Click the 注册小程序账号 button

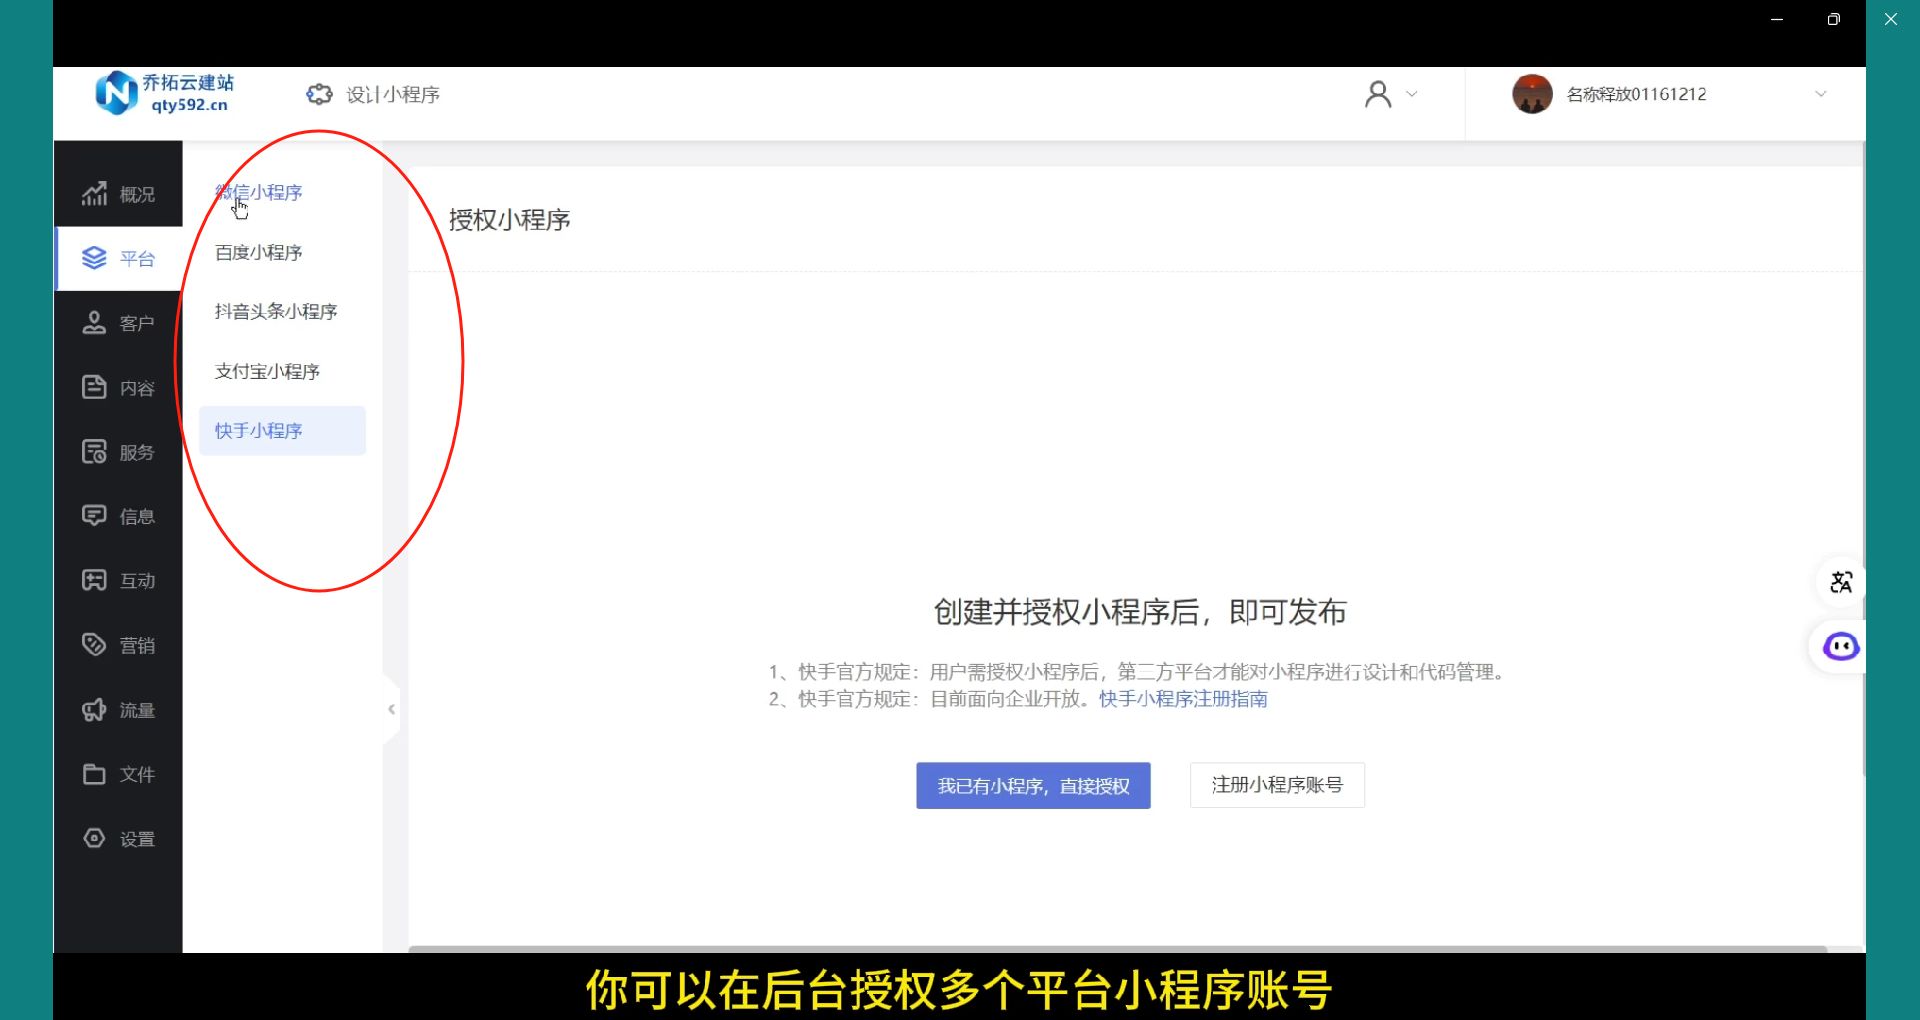point(1277,785)
